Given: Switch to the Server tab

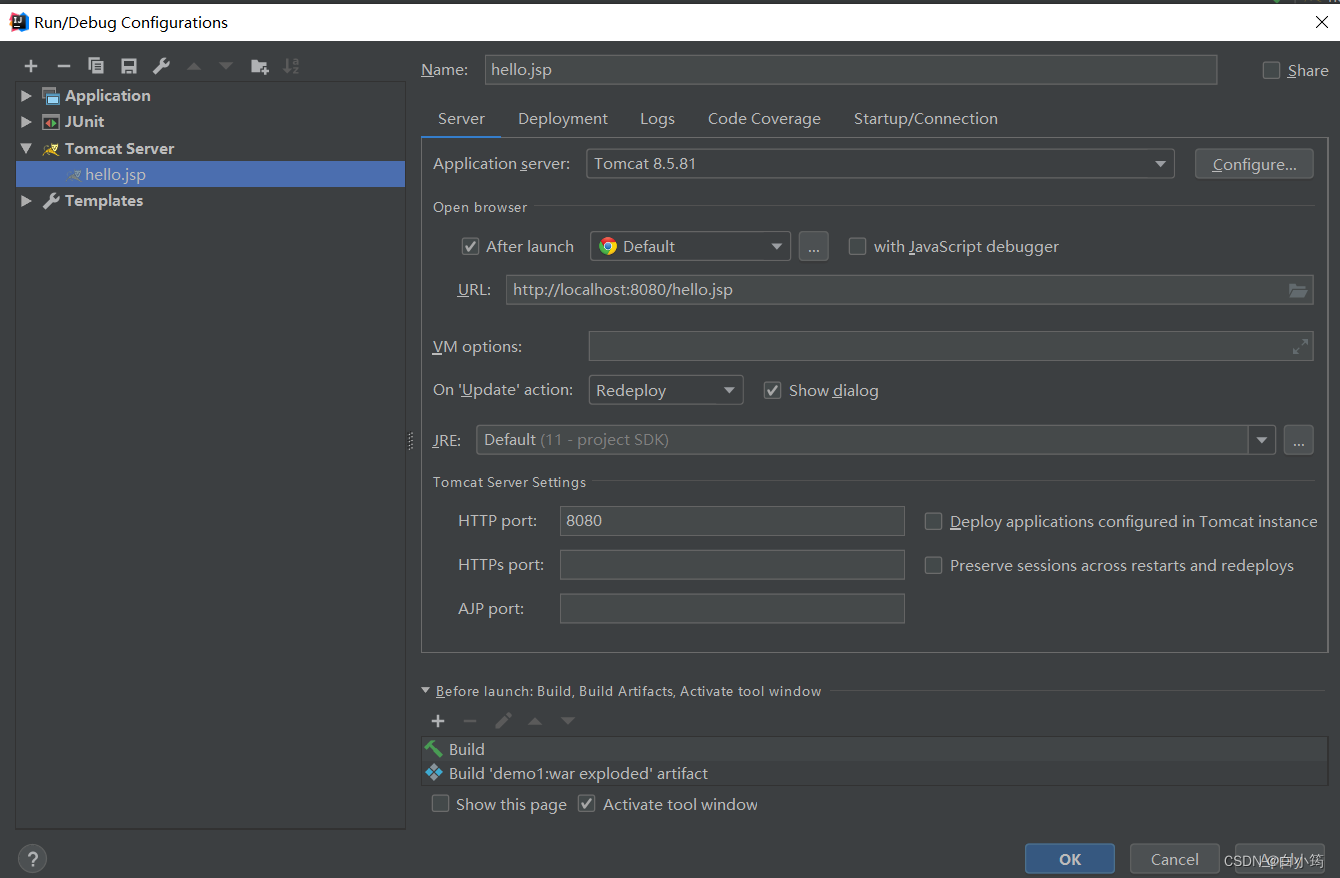Looking at the screenshot, I should tap(461, 119).
